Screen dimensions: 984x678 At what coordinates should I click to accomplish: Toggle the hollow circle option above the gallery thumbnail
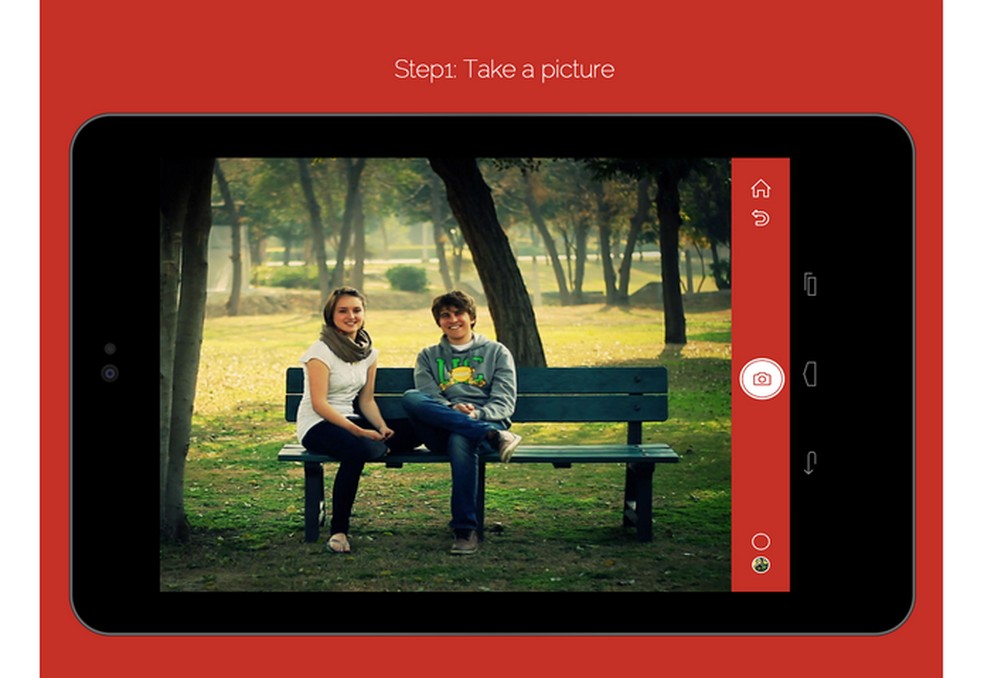click(761, 539)
